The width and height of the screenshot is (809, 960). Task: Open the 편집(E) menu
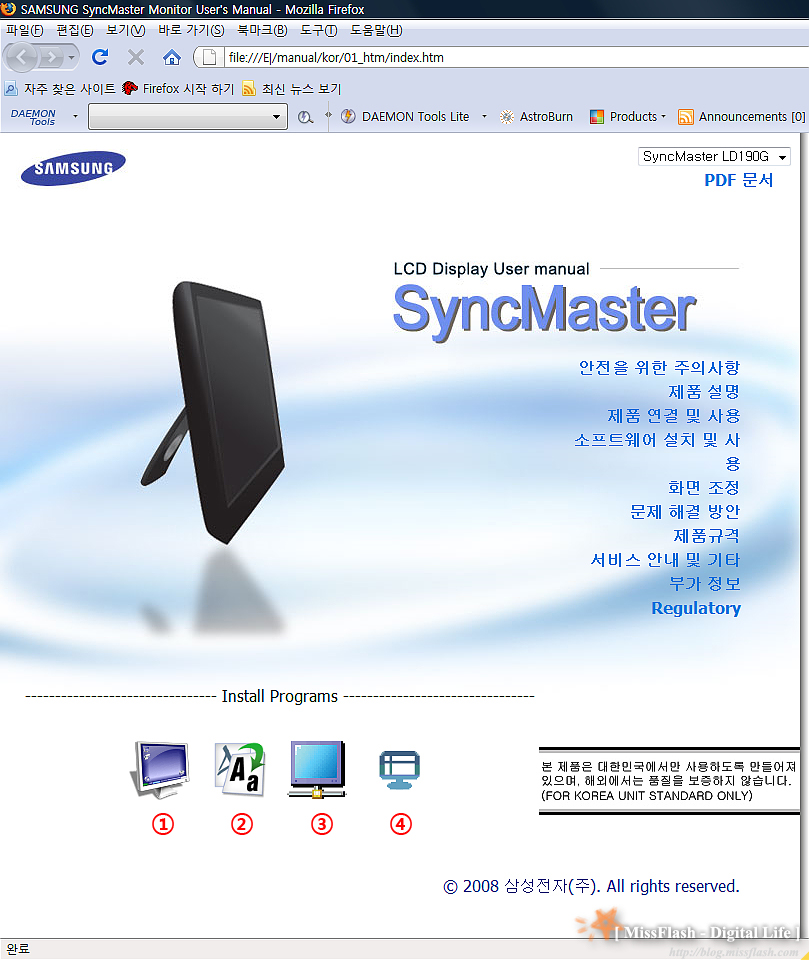[75, 30]
